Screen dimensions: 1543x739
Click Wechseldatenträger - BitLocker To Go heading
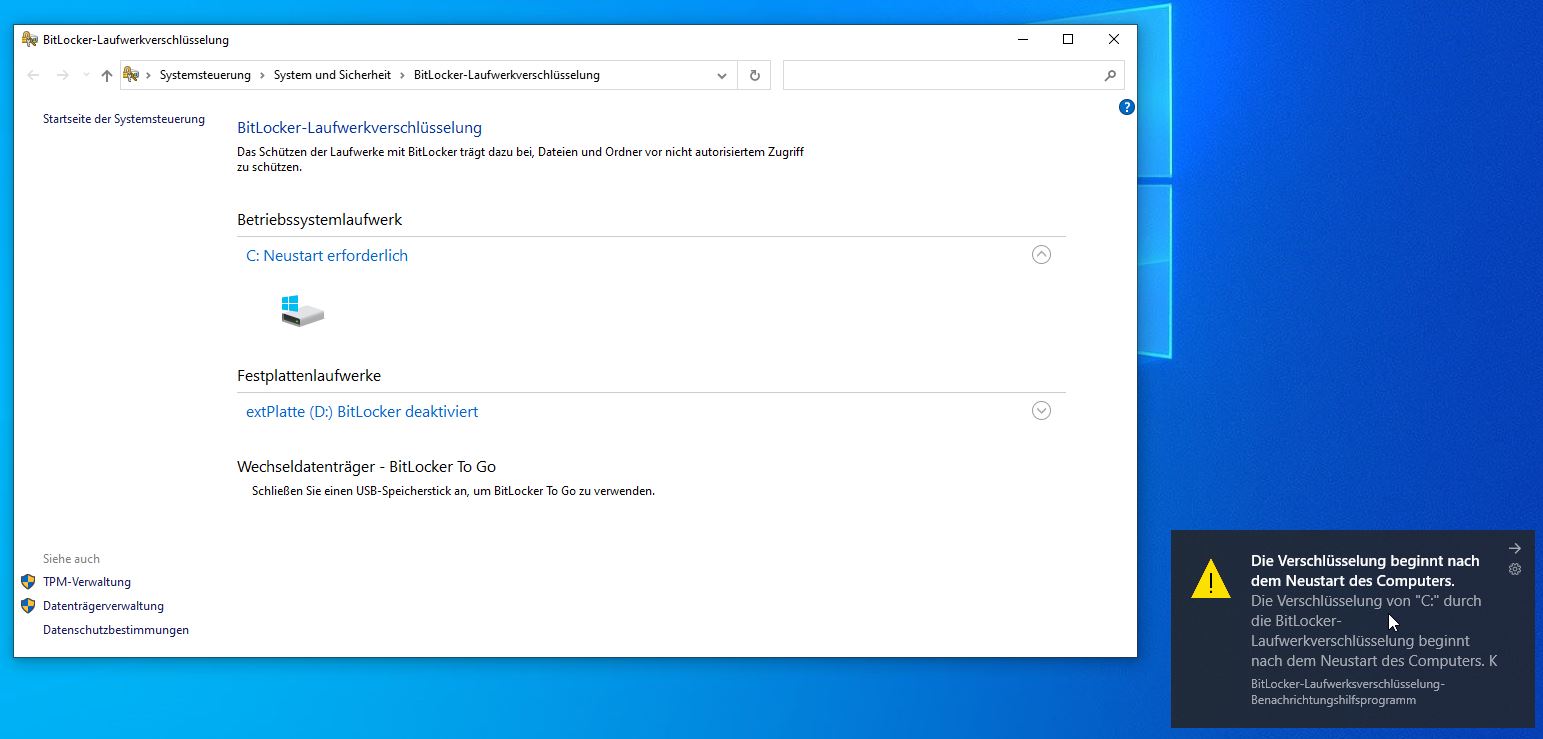pyautogui.click(x=367, y=467)
